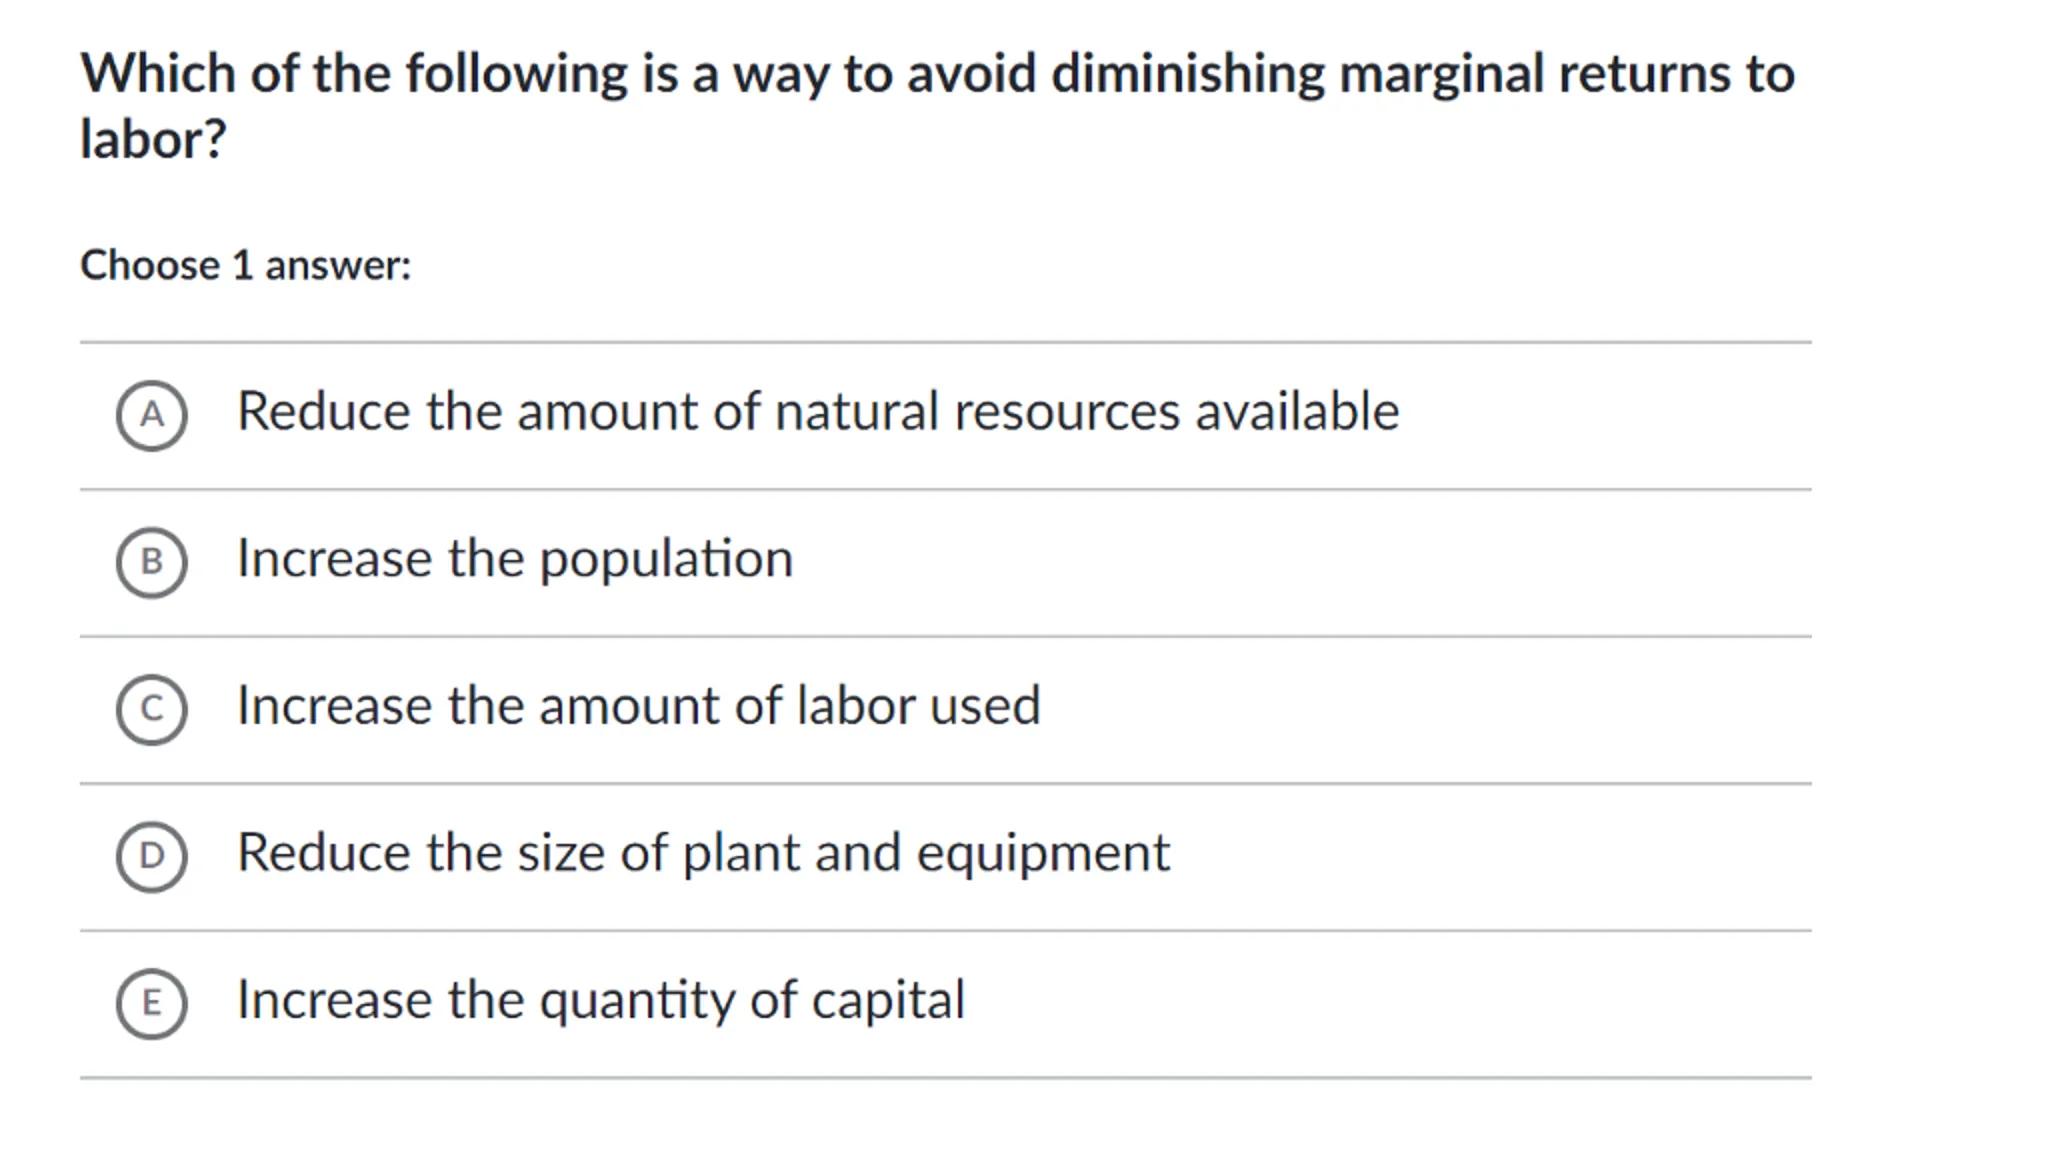Choose the circle labeled B
Viewport: 2047px width, 1161px height.
click(x=151, y=562)
